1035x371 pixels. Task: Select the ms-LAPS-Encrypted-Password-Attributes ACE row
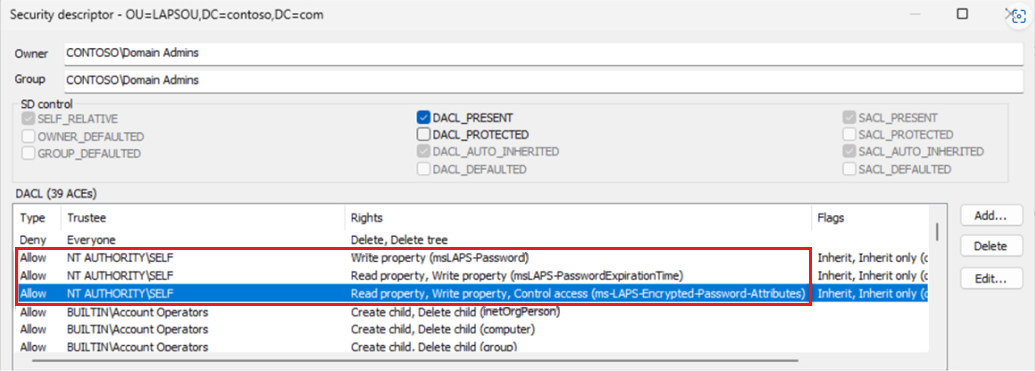coord(471,293)
